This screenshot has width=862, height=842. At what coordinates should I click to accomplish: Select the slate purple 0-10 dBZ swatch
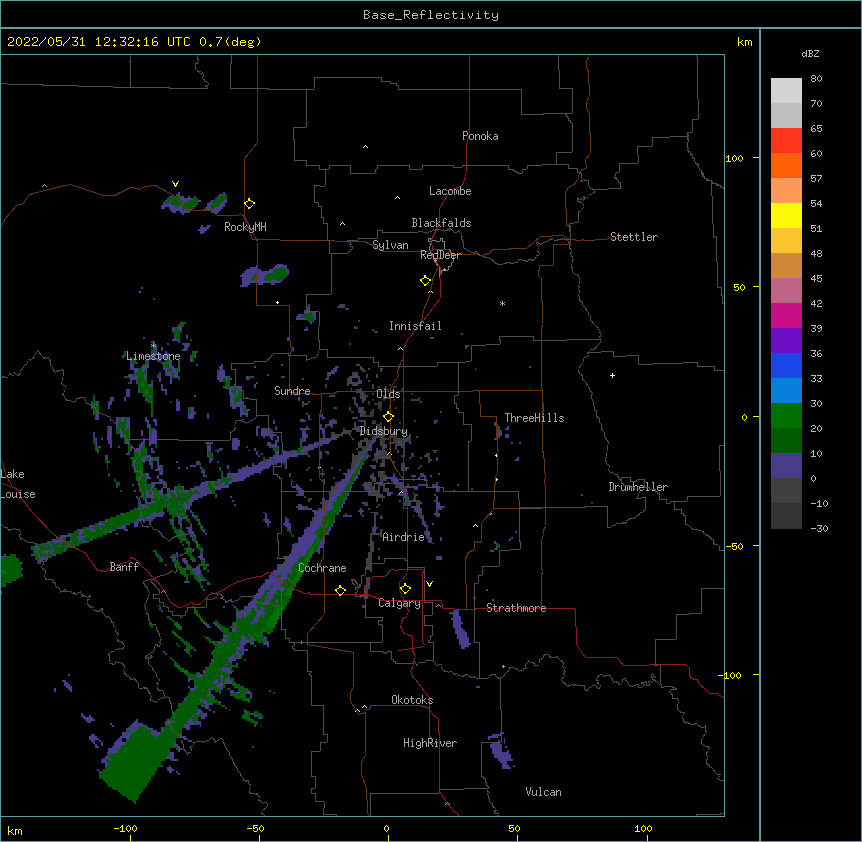[x=786, y=466]
